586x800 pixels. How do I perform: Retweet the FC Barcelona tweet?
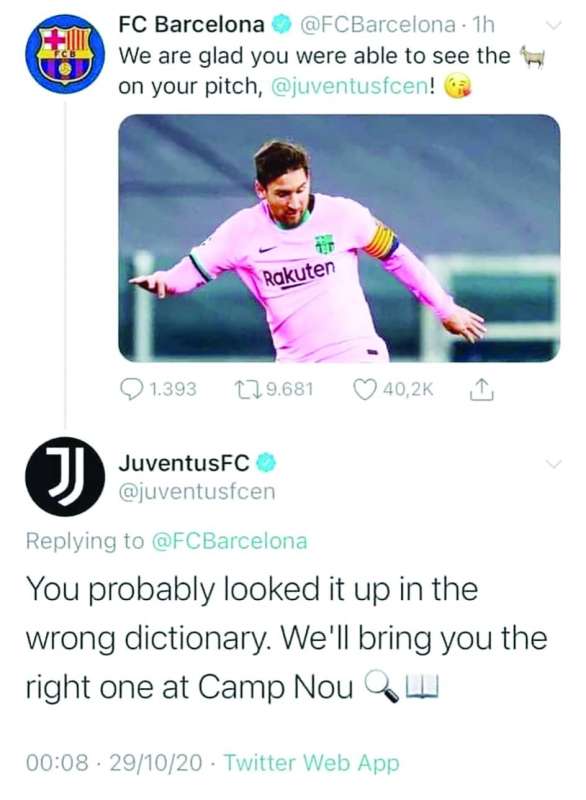click(247, 390)
